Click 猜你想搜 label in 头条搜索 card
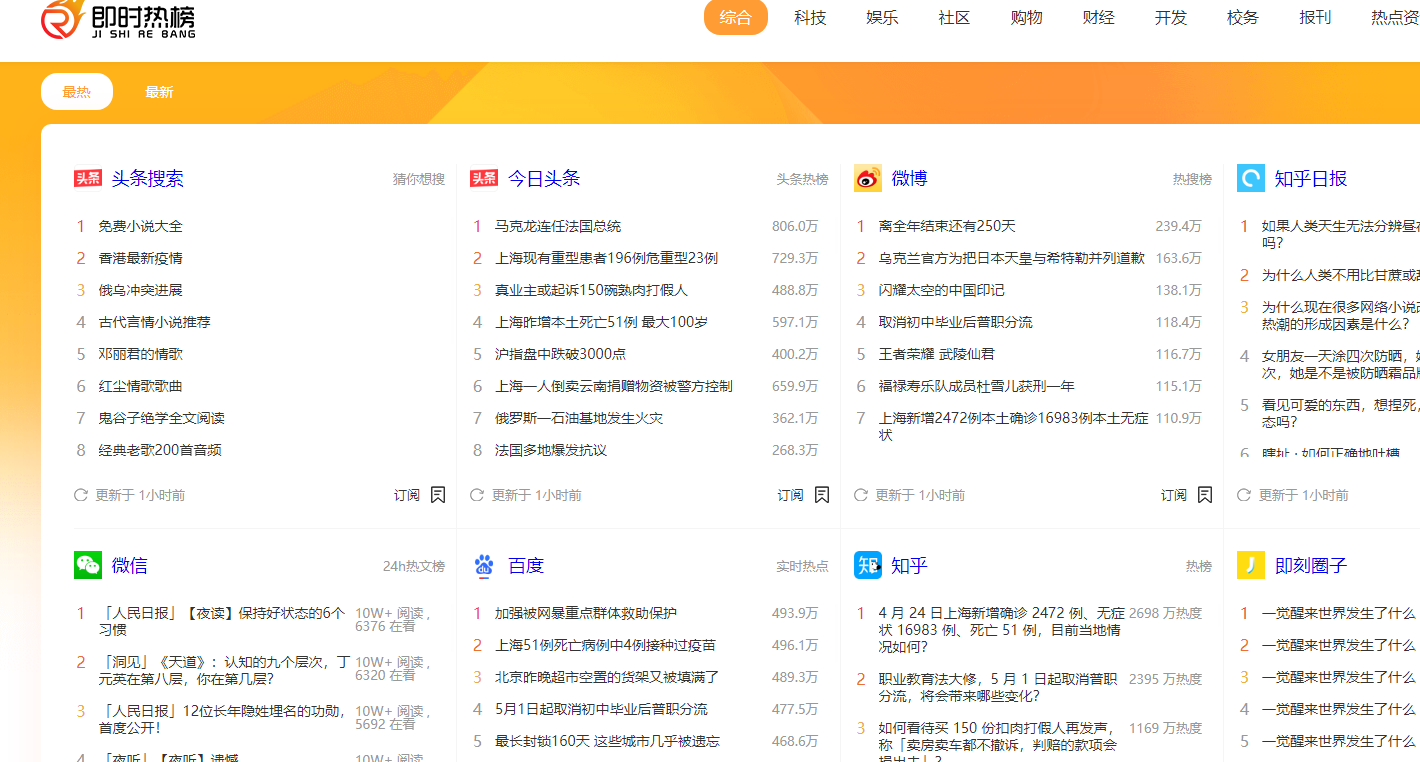This screenshot has width=1420, height=762. click(419, 179)
